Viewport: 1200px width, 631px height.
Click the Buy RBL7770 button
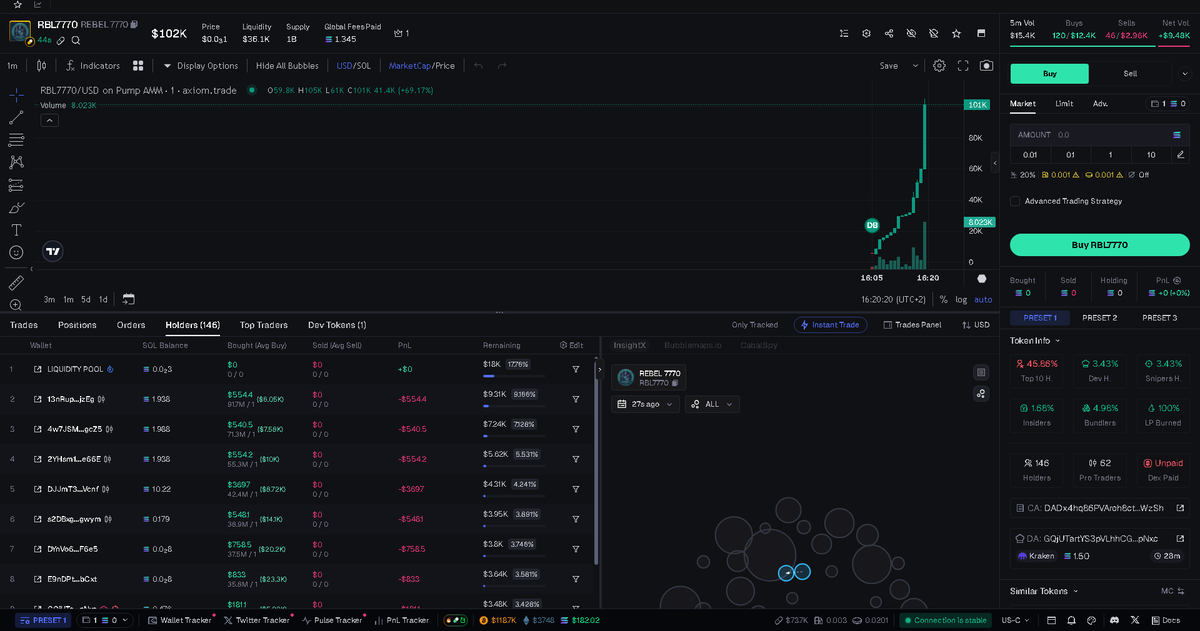pyautogui.click(x=1099, y=244)
